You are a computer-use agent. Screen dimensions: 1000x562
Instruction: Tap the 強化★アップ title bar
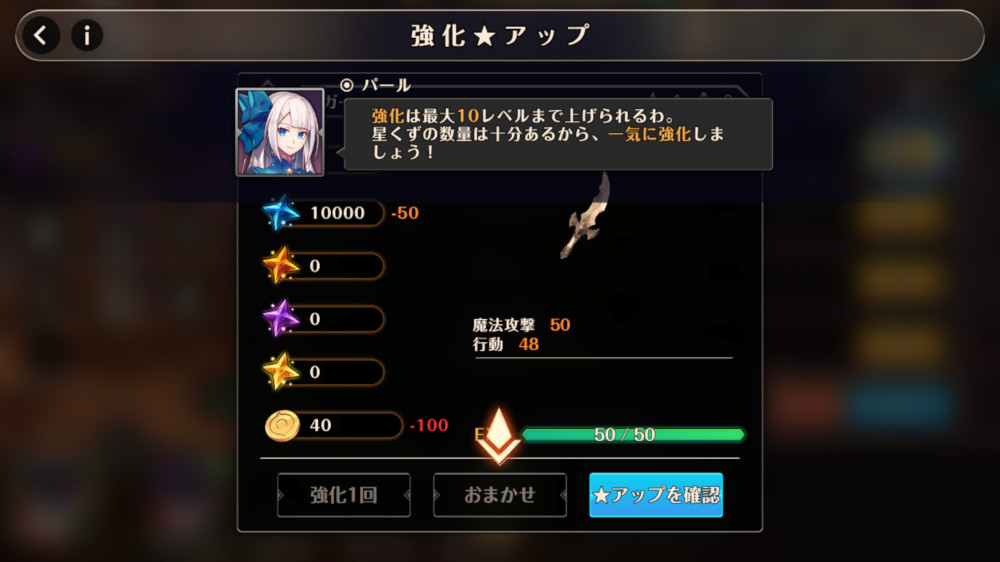(x=499, y=36)
